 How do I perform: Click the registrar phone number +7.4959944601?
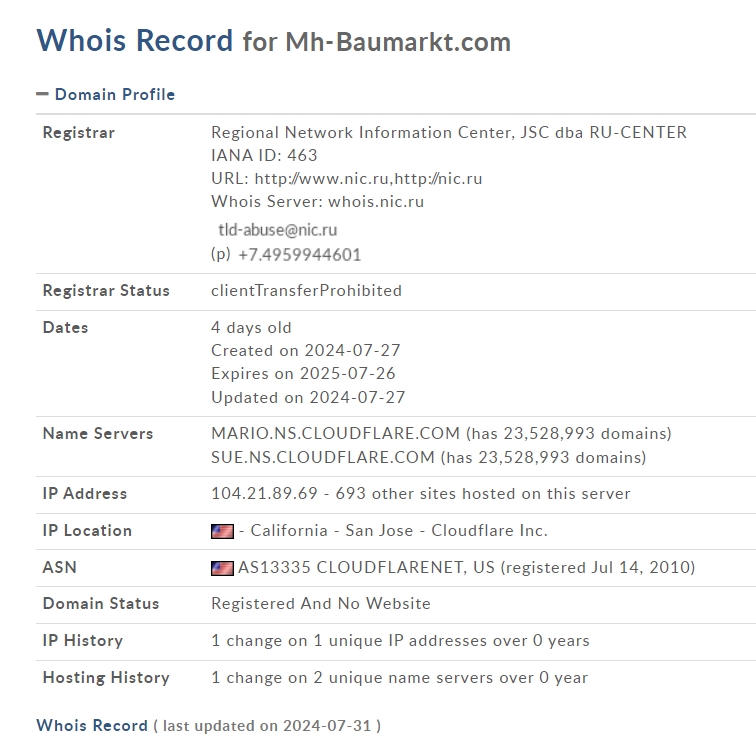(299, 255)
